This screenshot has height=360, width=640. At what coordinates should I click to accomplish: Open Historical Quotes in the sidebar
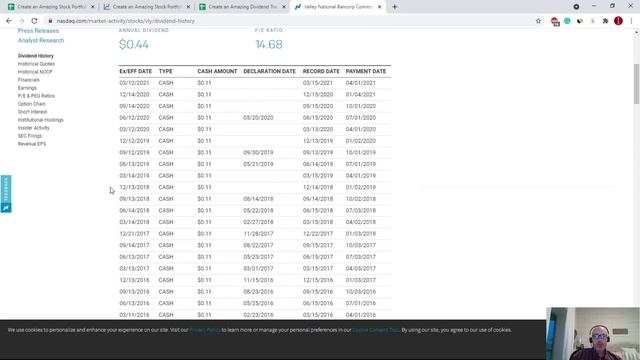[x=36, y=64]
